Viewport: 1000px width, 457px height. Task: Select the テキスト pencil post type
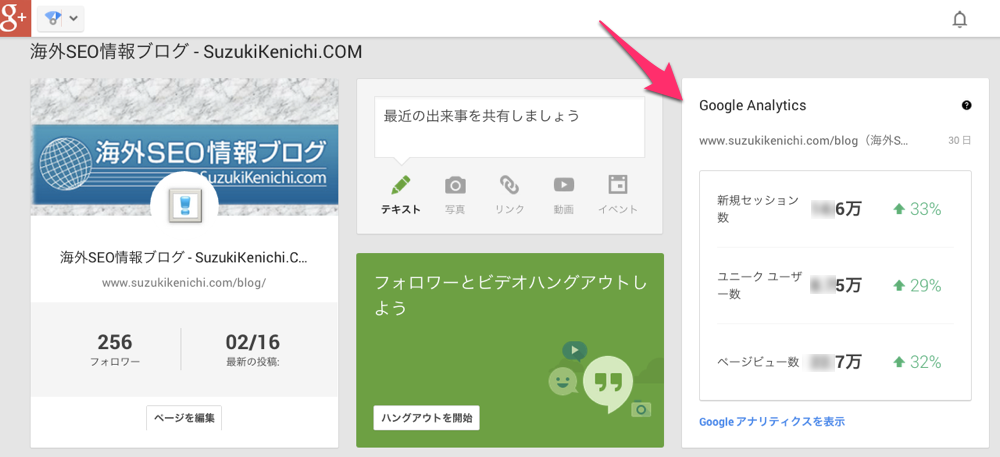click(401, 195)
